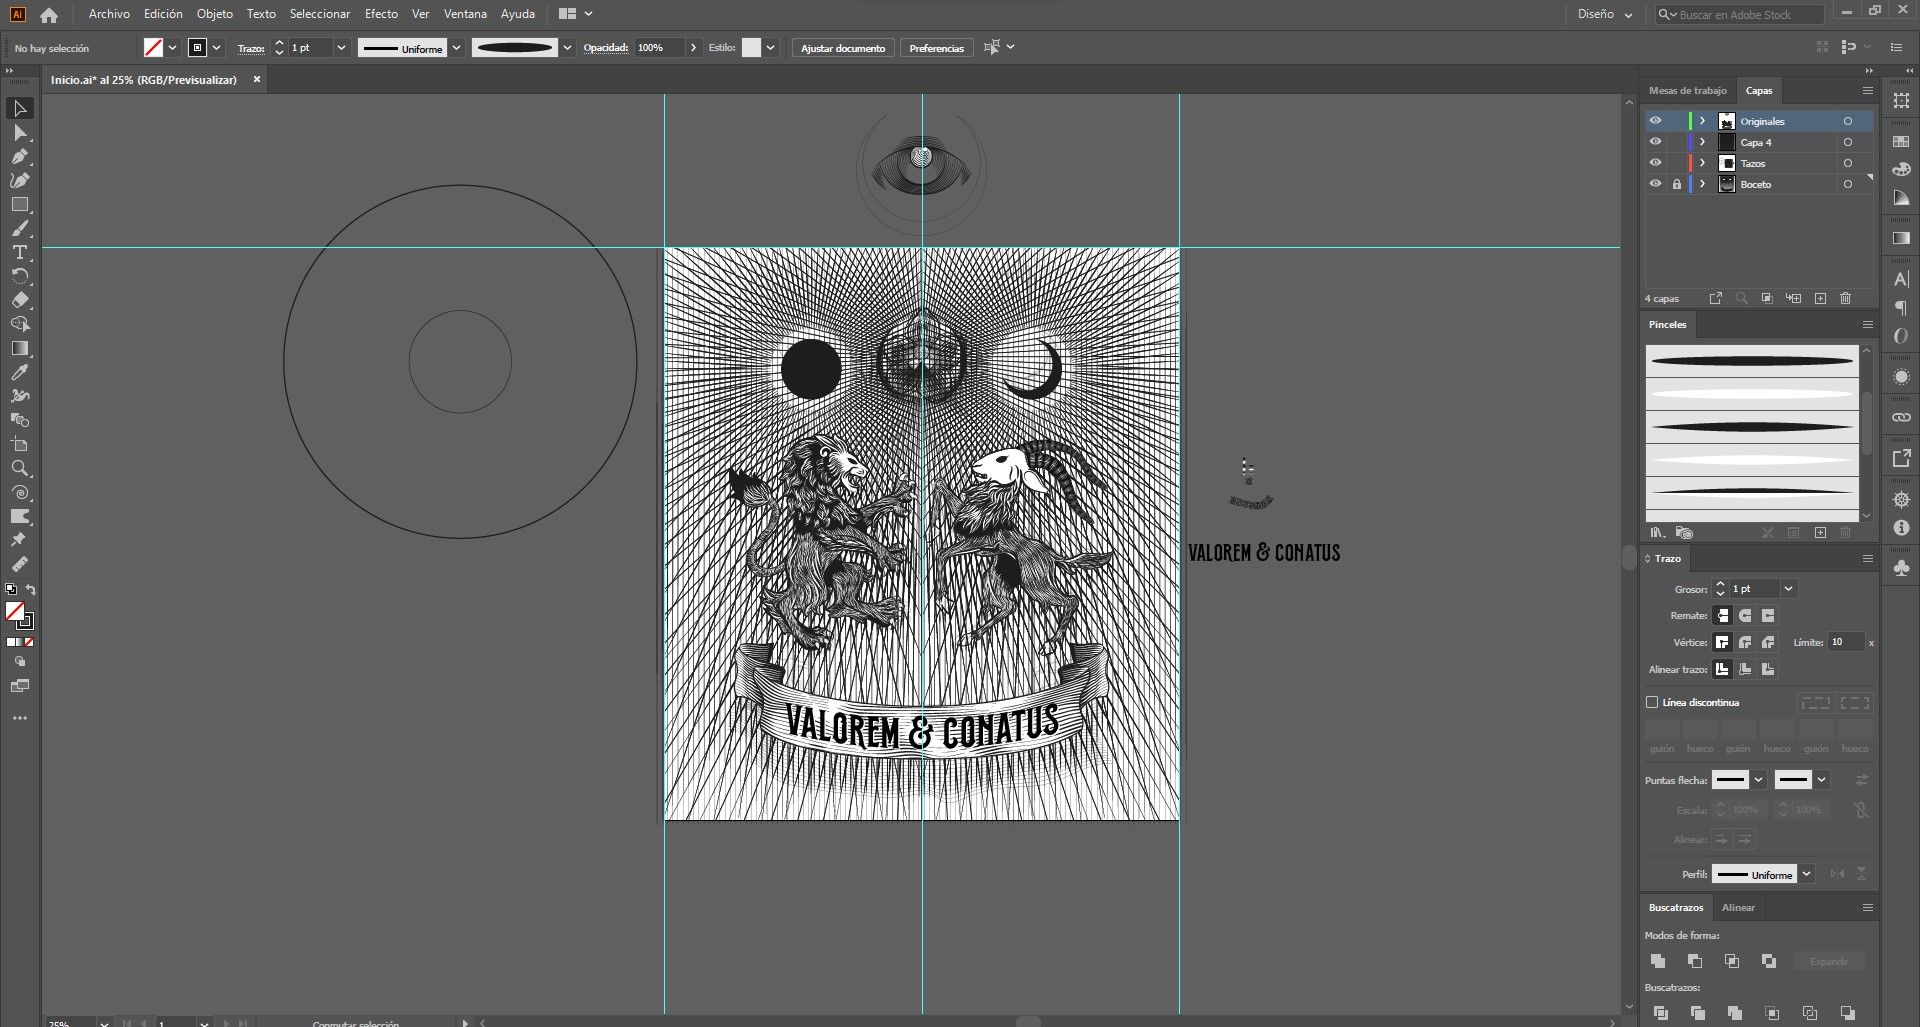This screenshot has height=1027, width=1920.
Task: Select the Zoom tool
Action: point(19,468)
